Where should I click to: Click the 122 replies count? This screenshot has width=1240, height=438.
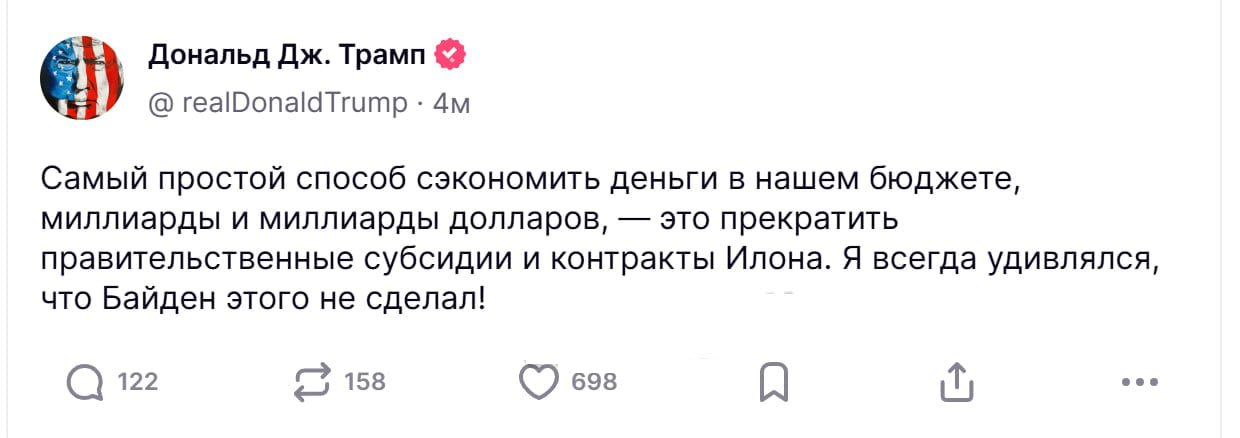point(137,381)
